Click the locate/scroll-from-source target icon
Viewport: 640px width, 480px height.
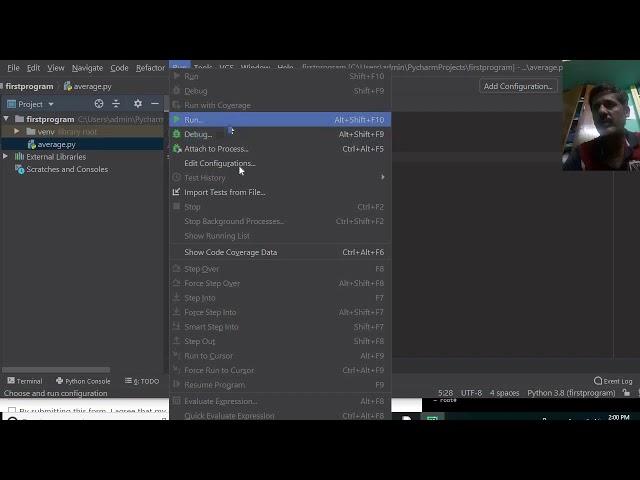[x=99, y=104]
